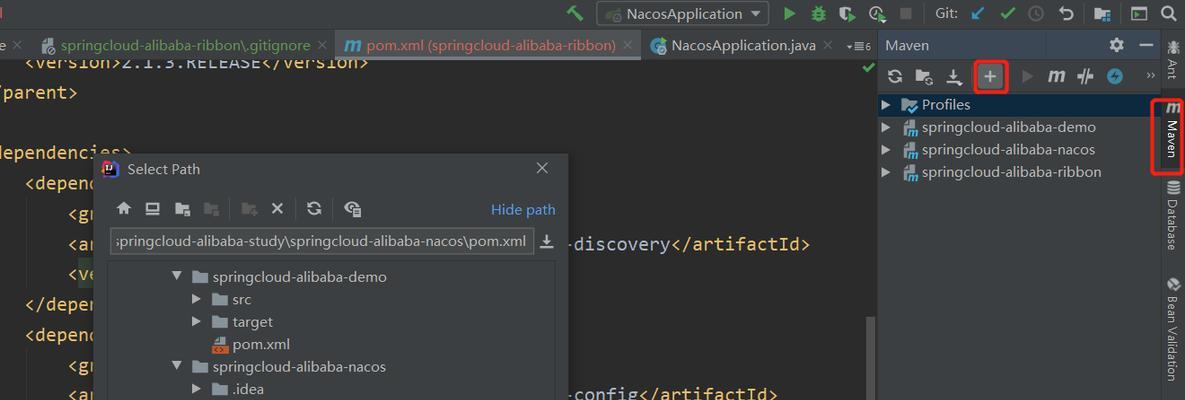Open Search Everywhere magnifier
1185x400 pixels.
click(1168, 14)
